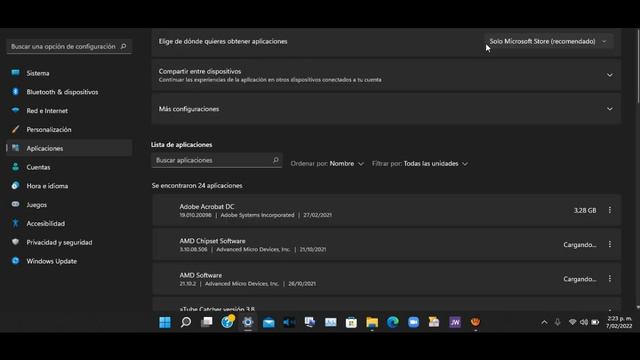This screenshot has width=640, height=360.
Task: Click the volume speaker tray icon
Action: [584, 322]
